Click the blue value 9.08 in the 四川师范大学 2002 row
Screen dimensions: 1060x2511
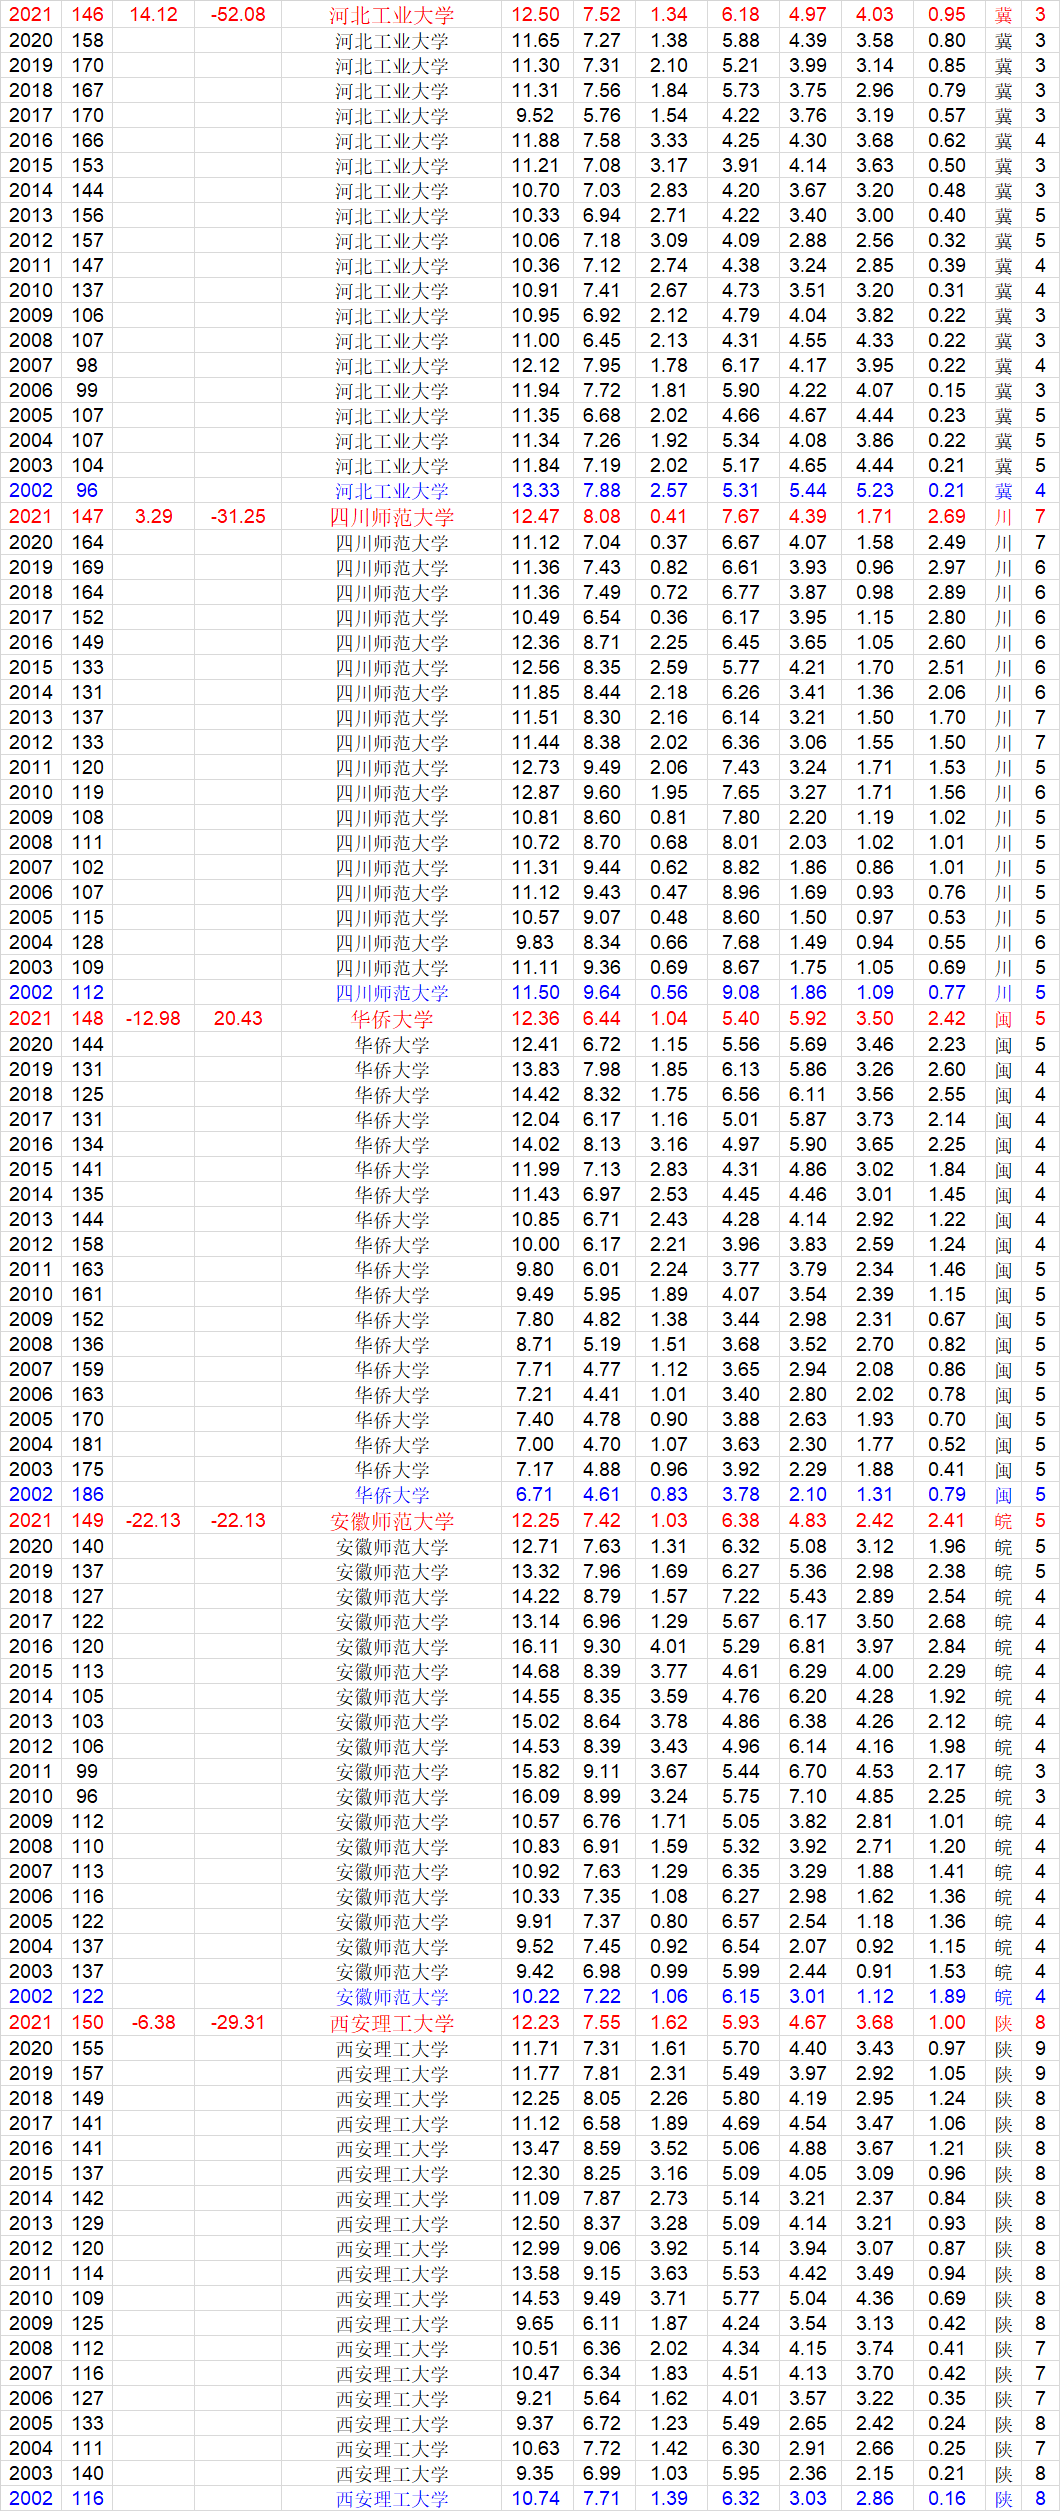pos(741,993)
